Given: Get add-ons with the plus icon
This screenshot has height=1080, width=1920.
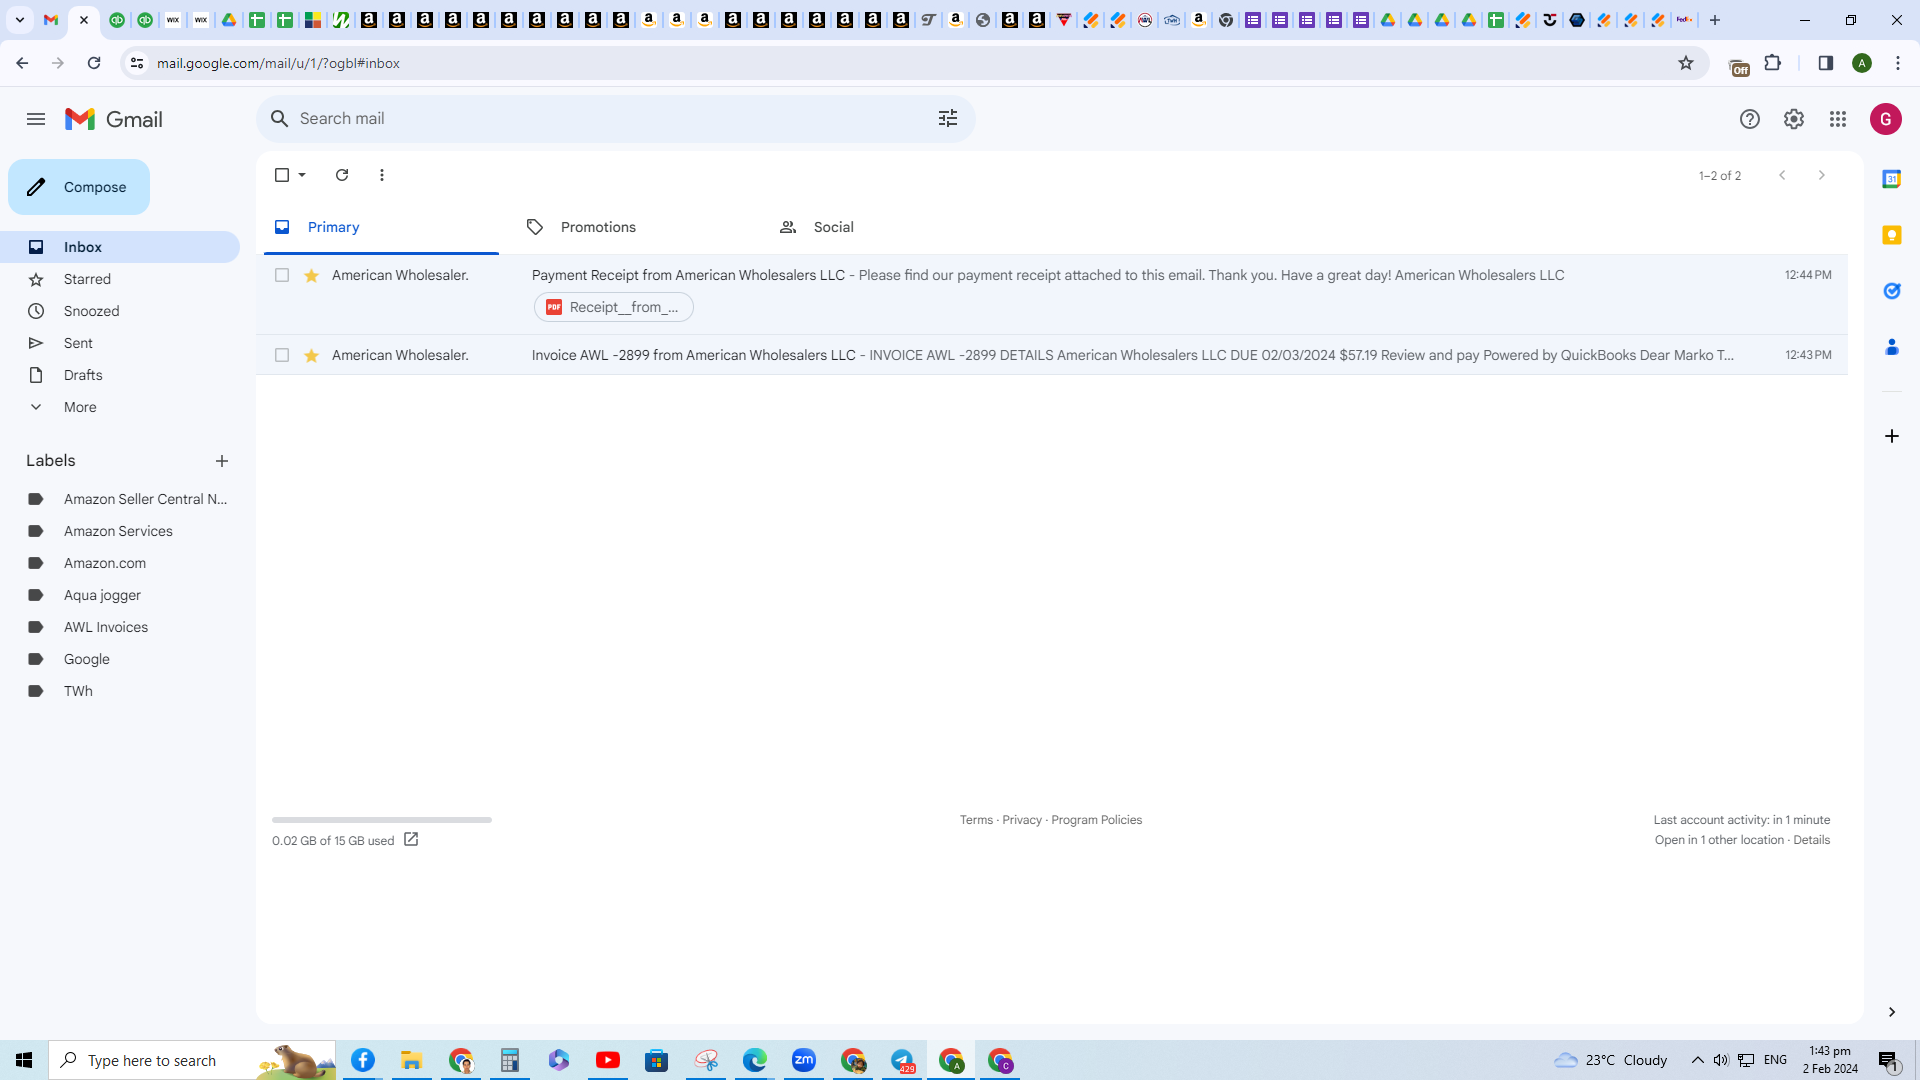Looking at the screenshot, I should pyautogui.click(x=1892, y=436).
